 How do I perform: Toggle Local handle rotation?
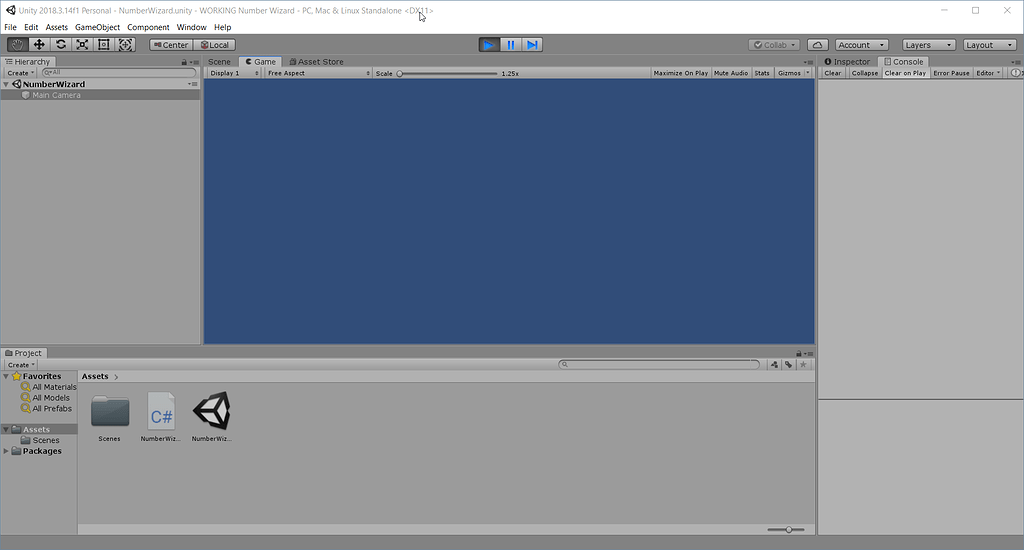(215, 45)
